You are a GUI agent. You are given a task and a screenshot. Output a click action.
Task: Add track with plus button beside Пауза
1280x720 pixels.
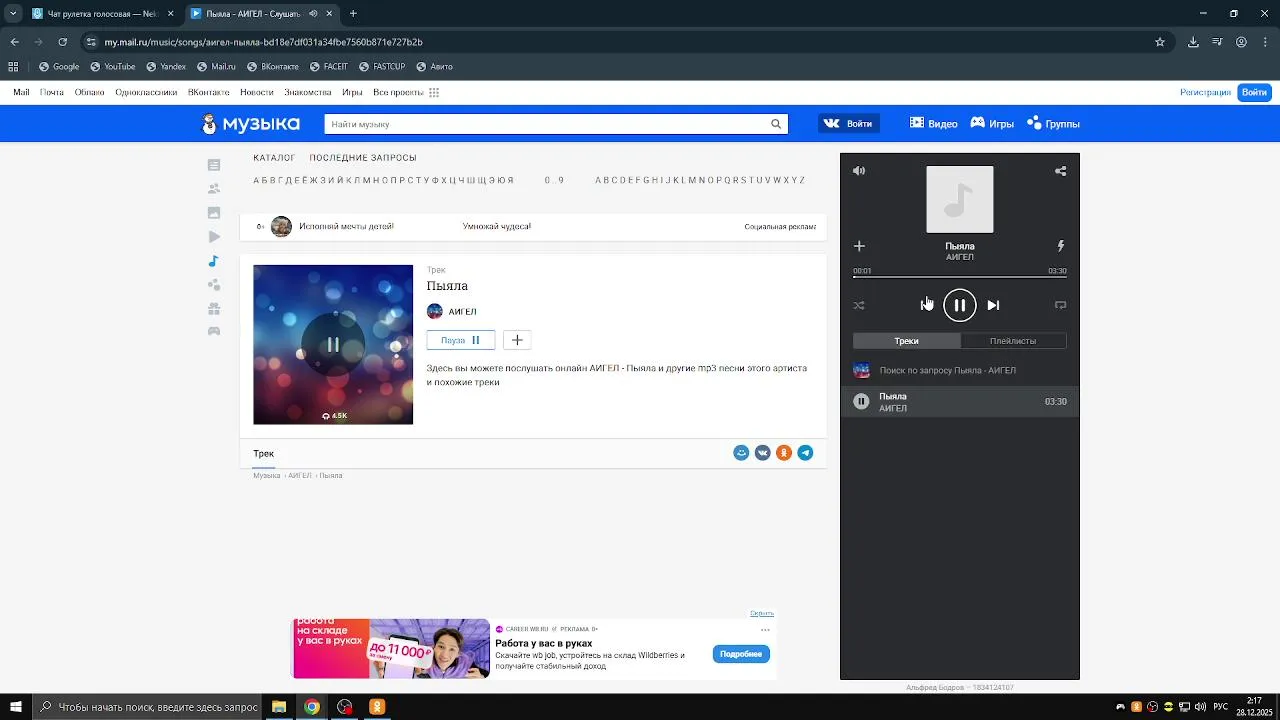click(x=517, y=340)
